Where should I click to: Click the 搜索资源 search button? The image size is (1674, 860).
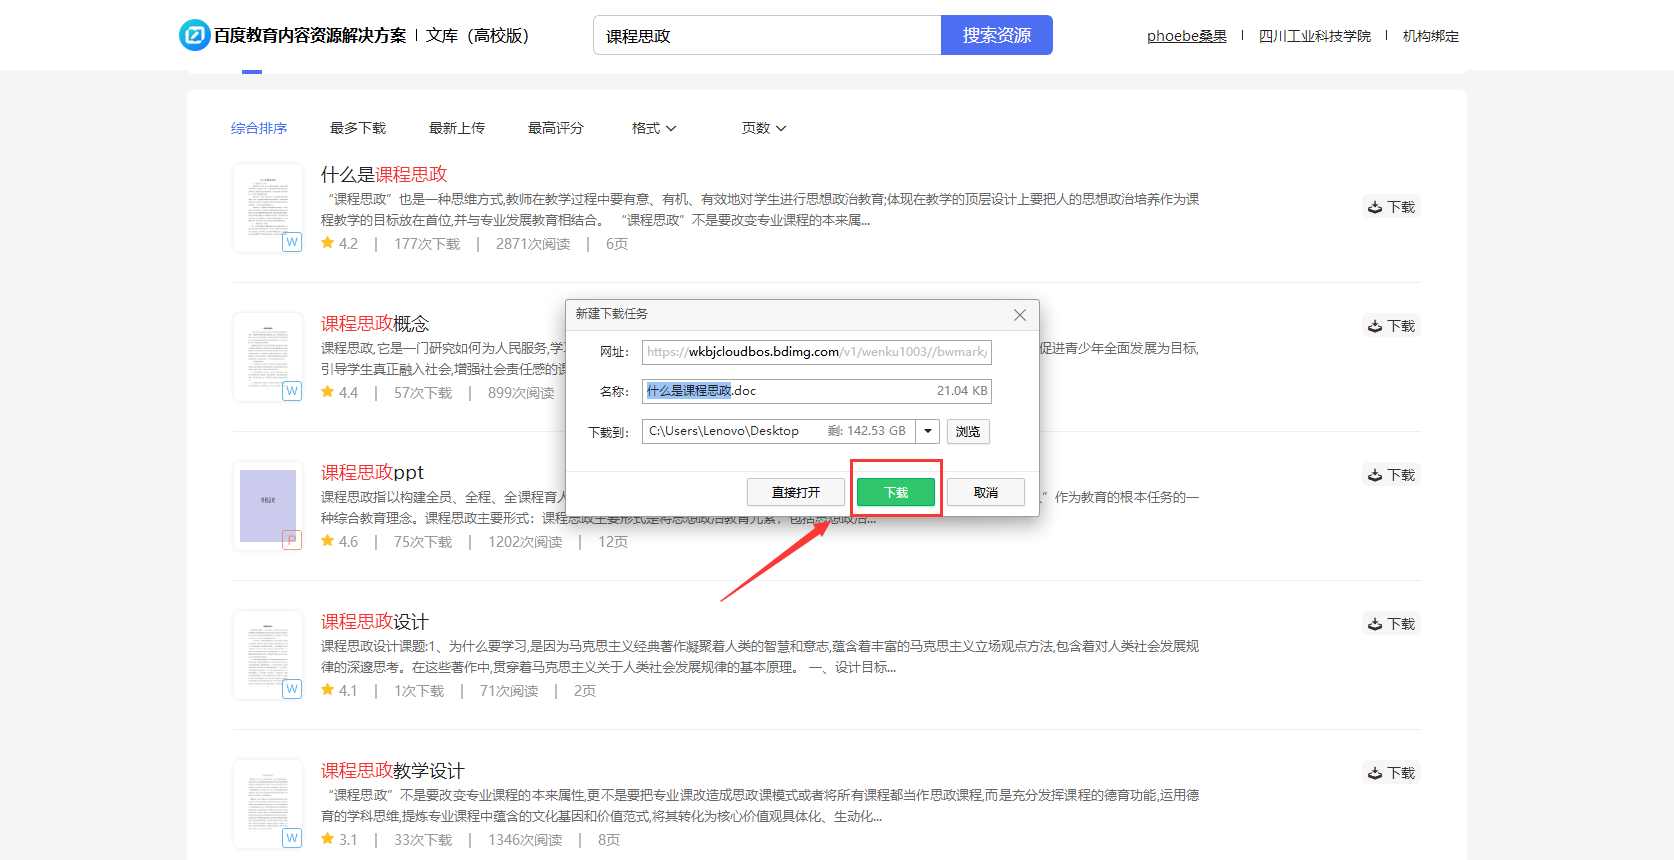996,35
